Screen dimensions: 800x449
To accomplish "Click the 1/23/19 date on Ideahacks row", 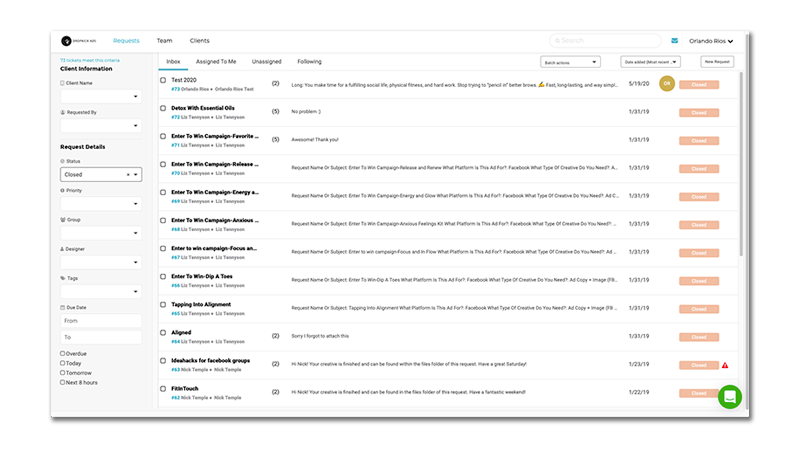I will pyautogui.click(x=639, y=364).
